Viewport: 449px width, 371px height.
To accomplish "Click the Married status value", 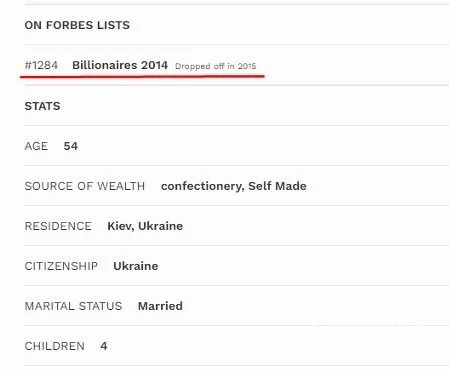I will (160, 306).
